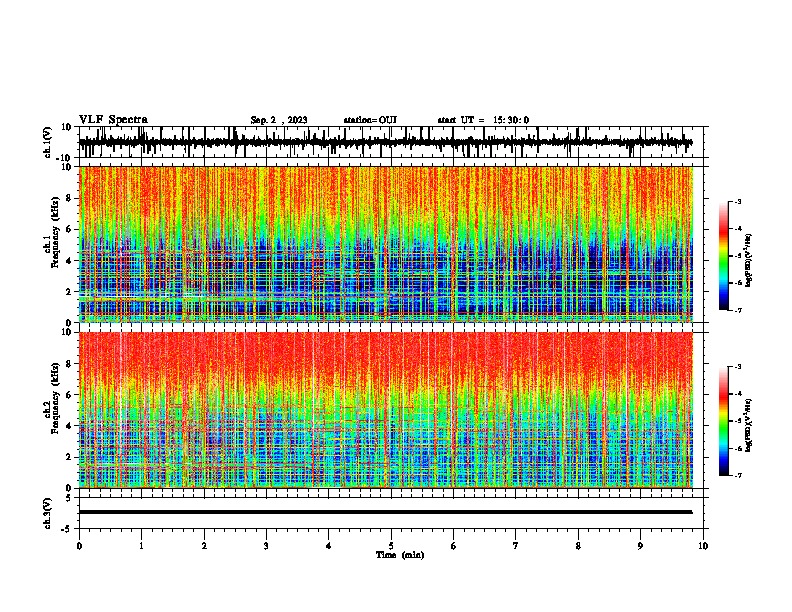
Task: Select the "start UT = 15:30: 0" text
Action: coord(483,120)
